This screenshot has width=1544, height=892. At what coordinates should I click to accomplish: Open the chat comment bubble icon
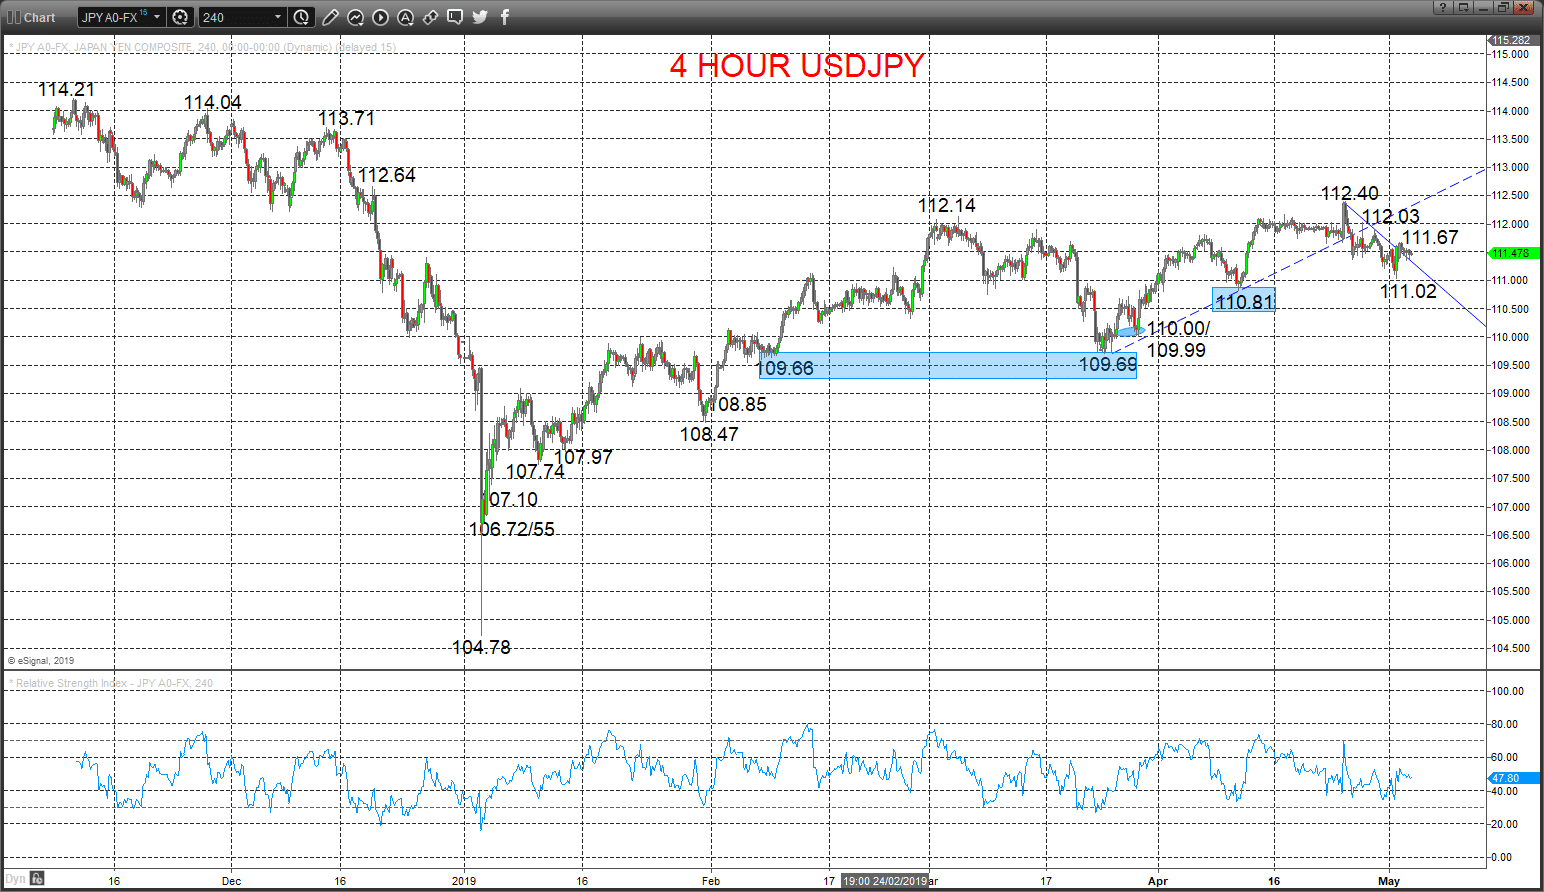point(455,17)
